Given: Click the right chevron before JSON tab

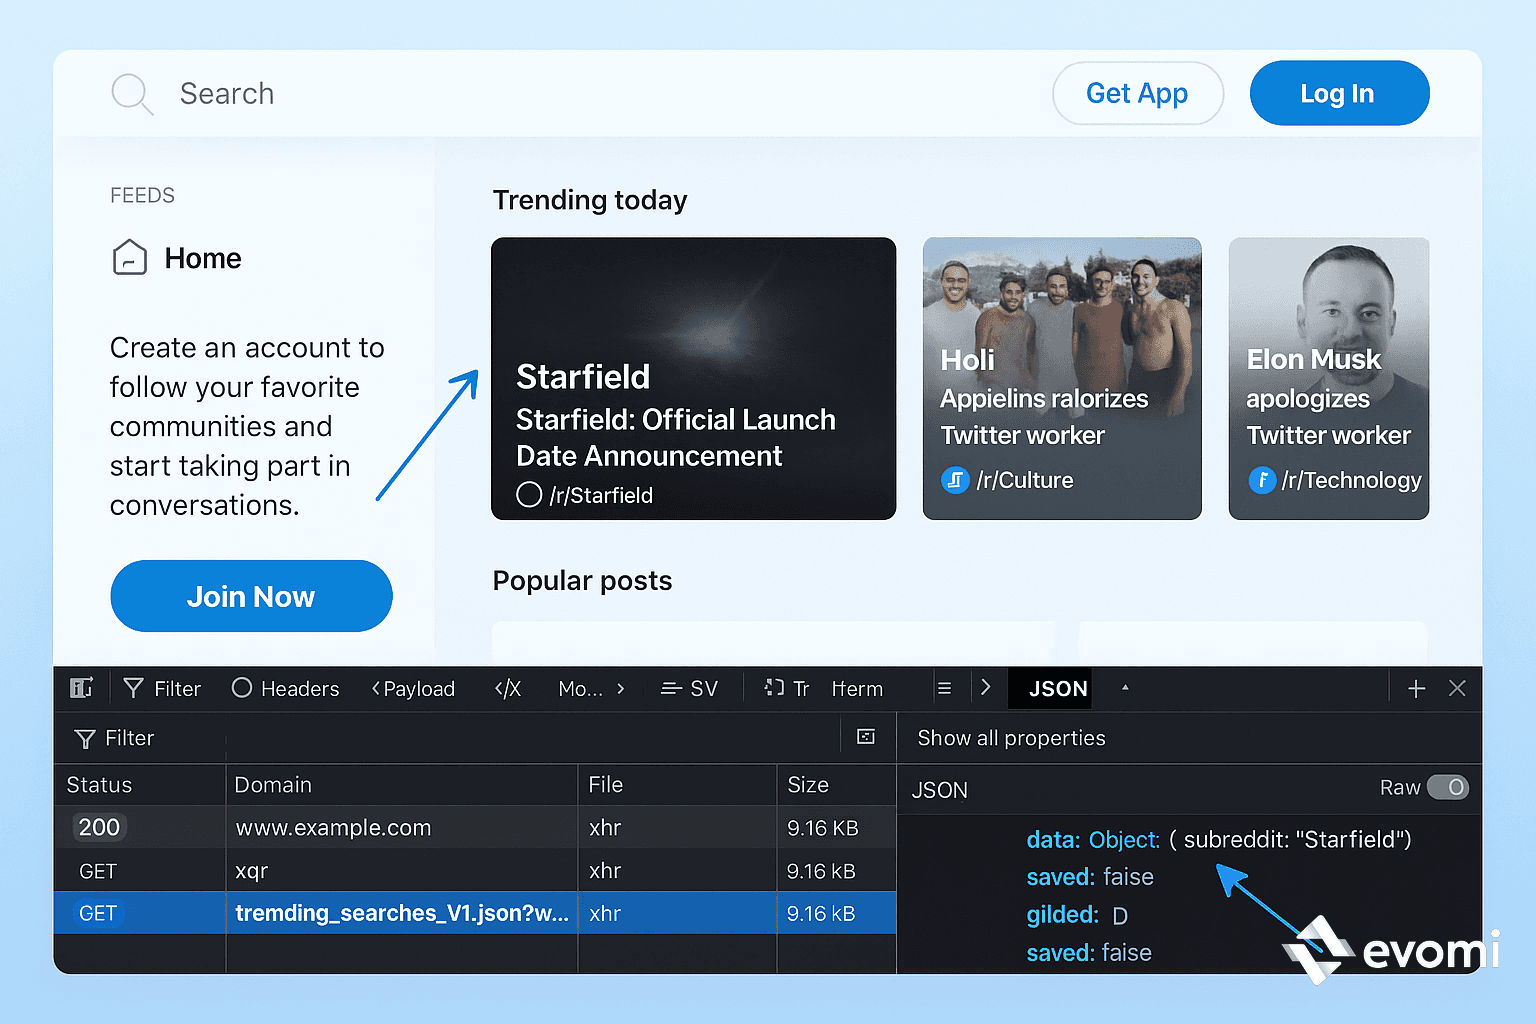Looking at the screenshot, I should coord(985,687).
